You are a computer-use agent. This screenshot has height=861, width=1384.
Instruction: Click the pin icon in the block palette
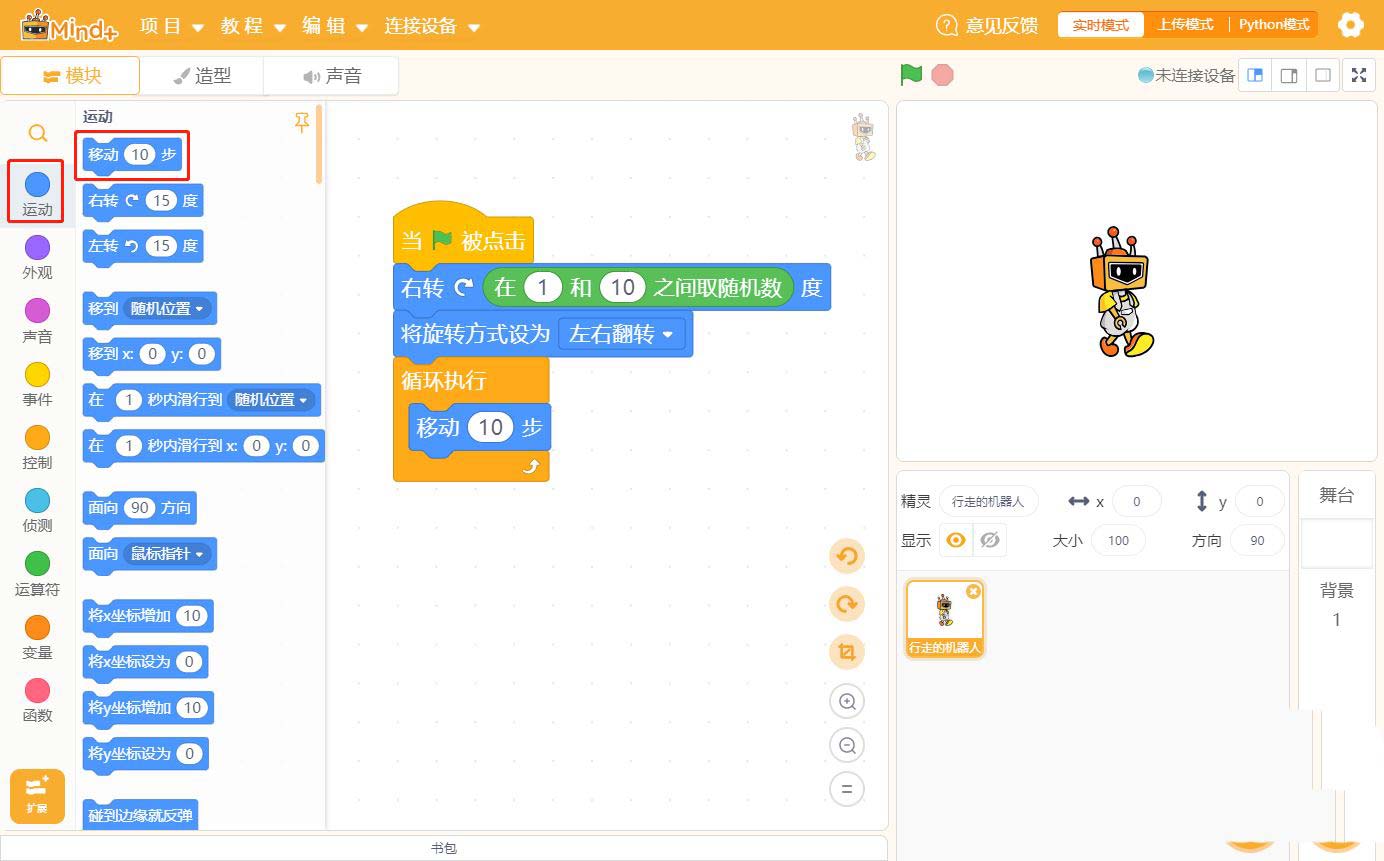(302, 122)
